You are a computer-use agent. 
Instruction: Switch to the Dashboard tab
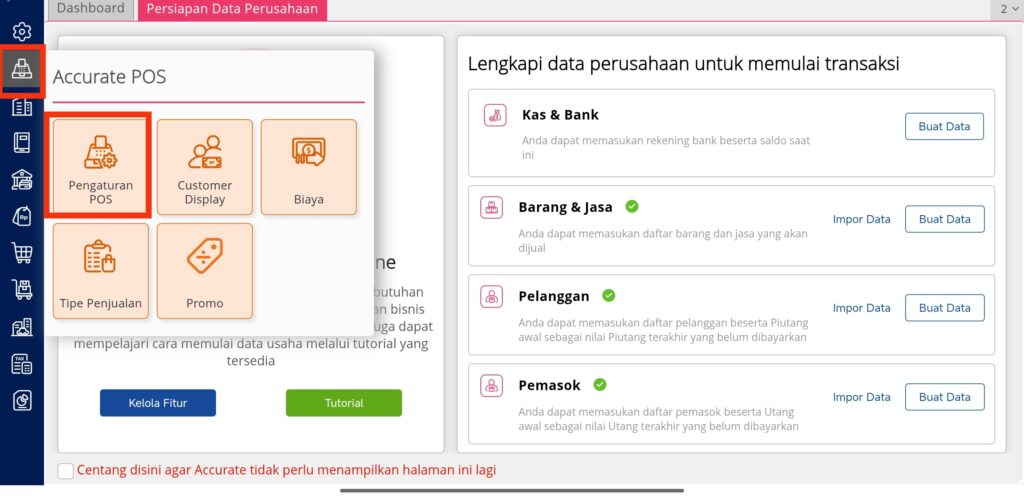pyautogui.click(x=90, y=9)
